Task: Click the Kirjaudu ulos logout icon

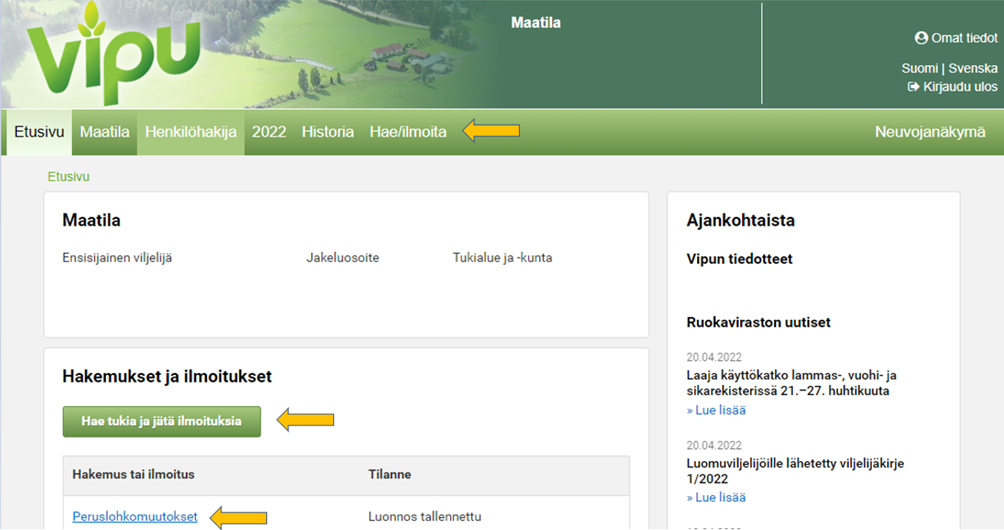Action: [x=913, y=86]
